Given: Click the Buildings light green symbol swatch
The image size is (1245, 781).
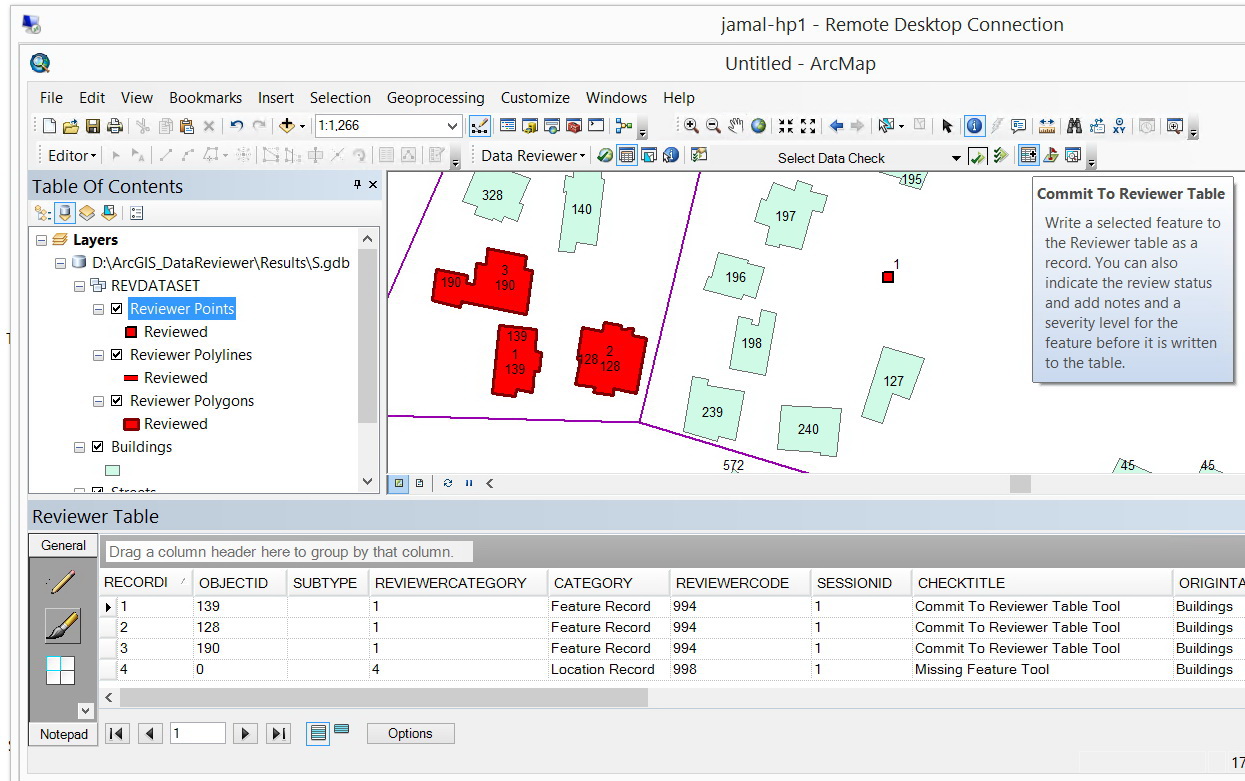Looking at the screenshot, I should click(113, 470).
